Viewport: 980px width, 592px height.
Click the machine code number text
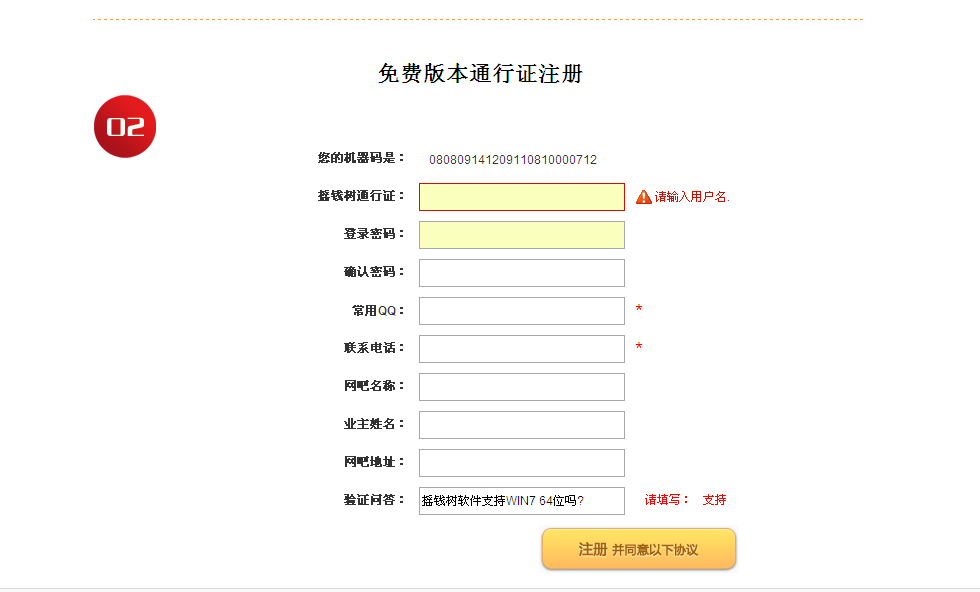pyautogui.click(x=513, y=160)
